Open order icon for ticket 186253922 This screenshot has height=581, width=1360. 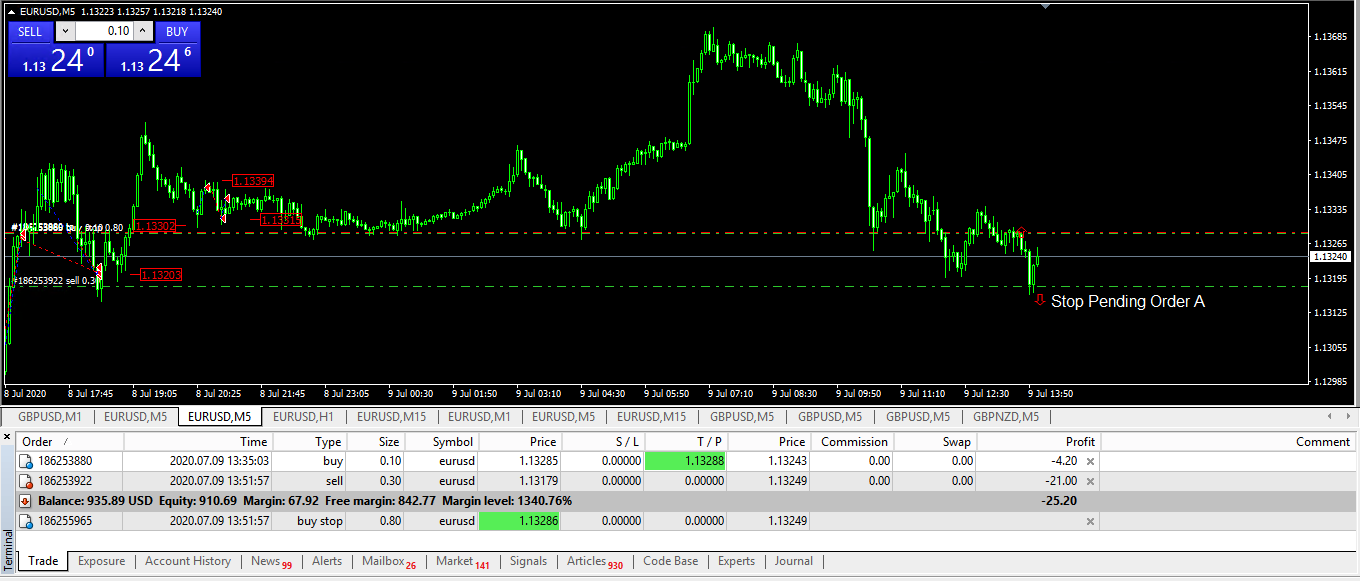[x=27, y=481]
